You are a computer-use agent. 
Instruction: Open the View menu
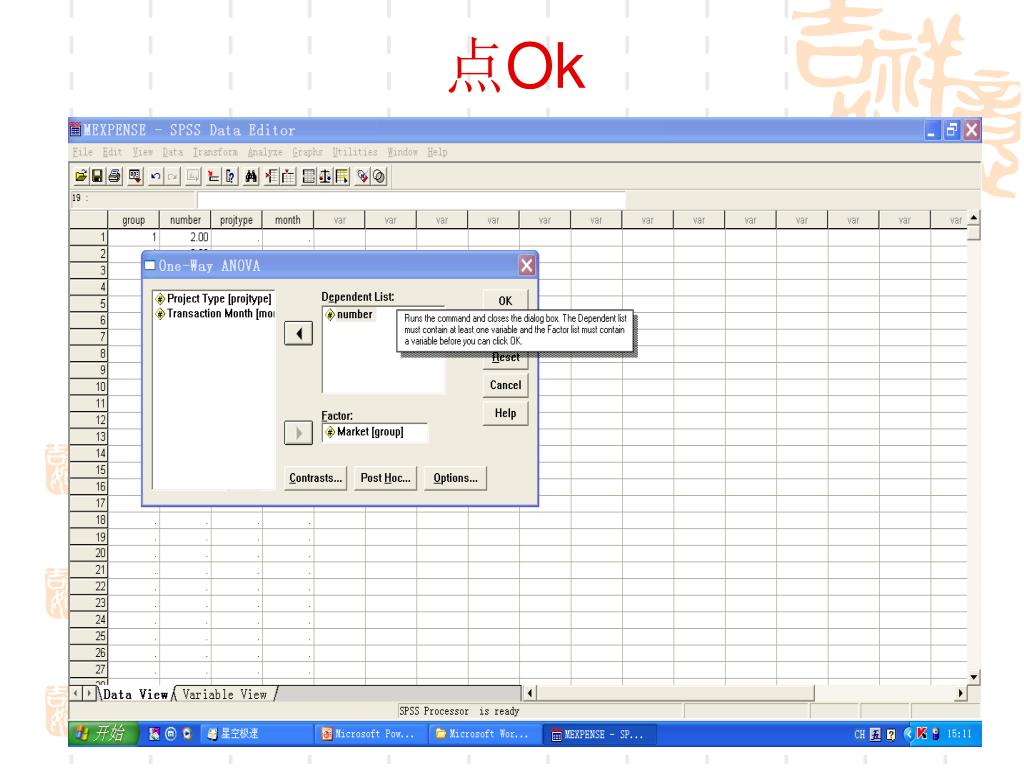coord(142,152)
